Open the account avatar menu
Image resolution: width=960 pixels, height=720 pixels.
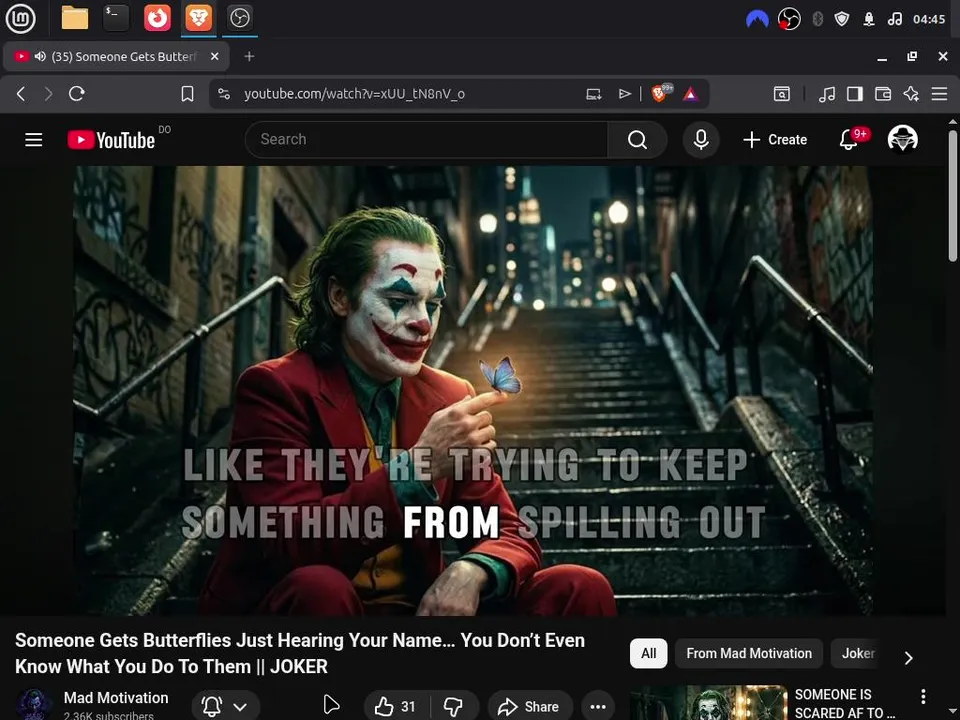902,139
